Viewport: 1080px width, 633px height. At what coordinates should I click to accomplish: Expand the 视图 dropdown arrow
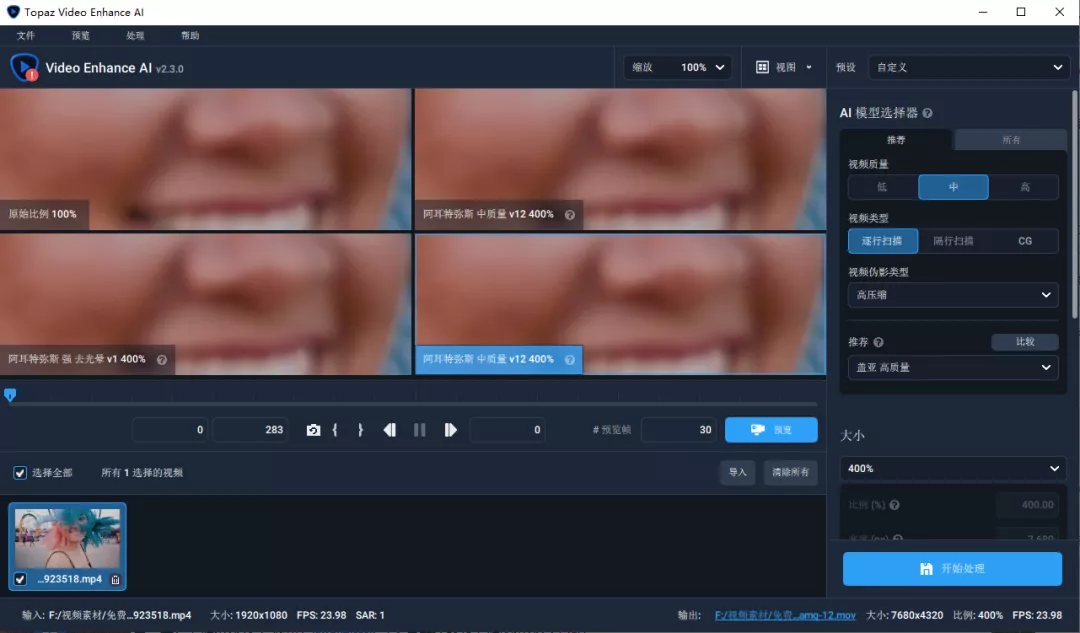(809, 67)
